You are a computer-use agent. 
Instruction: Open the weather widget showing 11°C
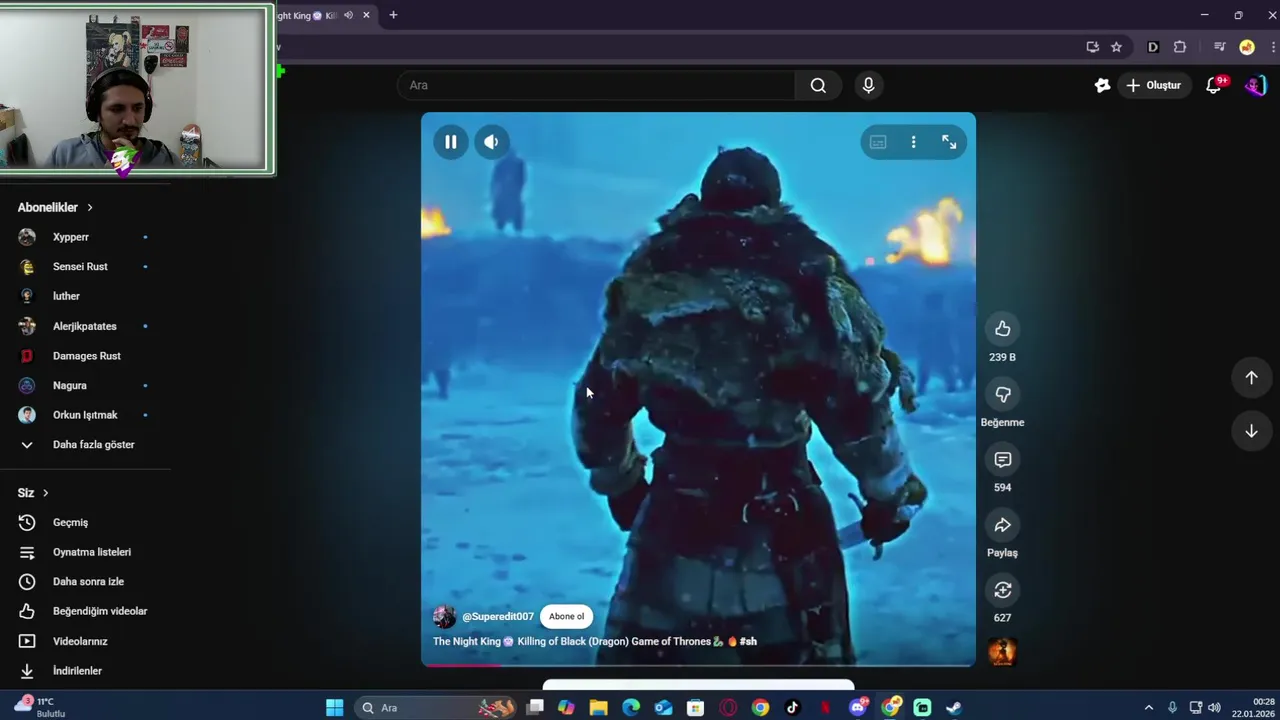click(40, 707)
